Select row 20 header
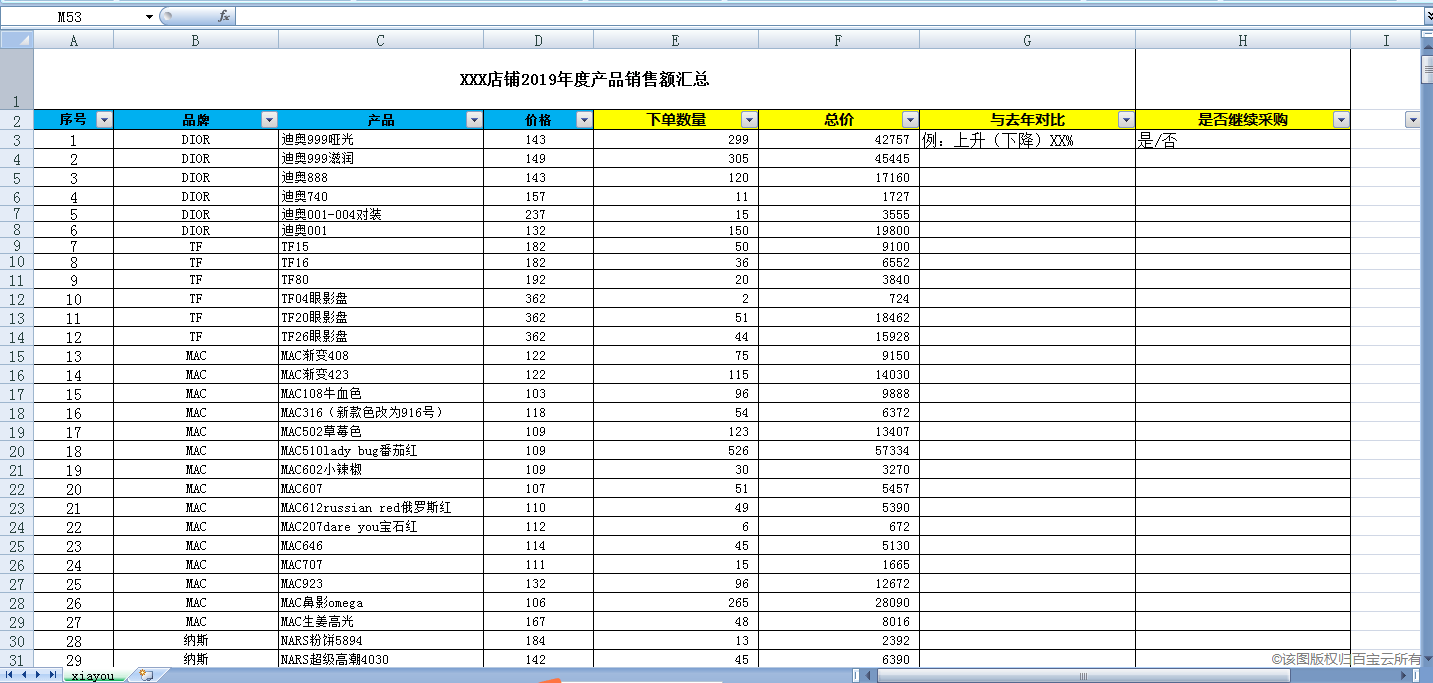 click(x=17, y=451)
